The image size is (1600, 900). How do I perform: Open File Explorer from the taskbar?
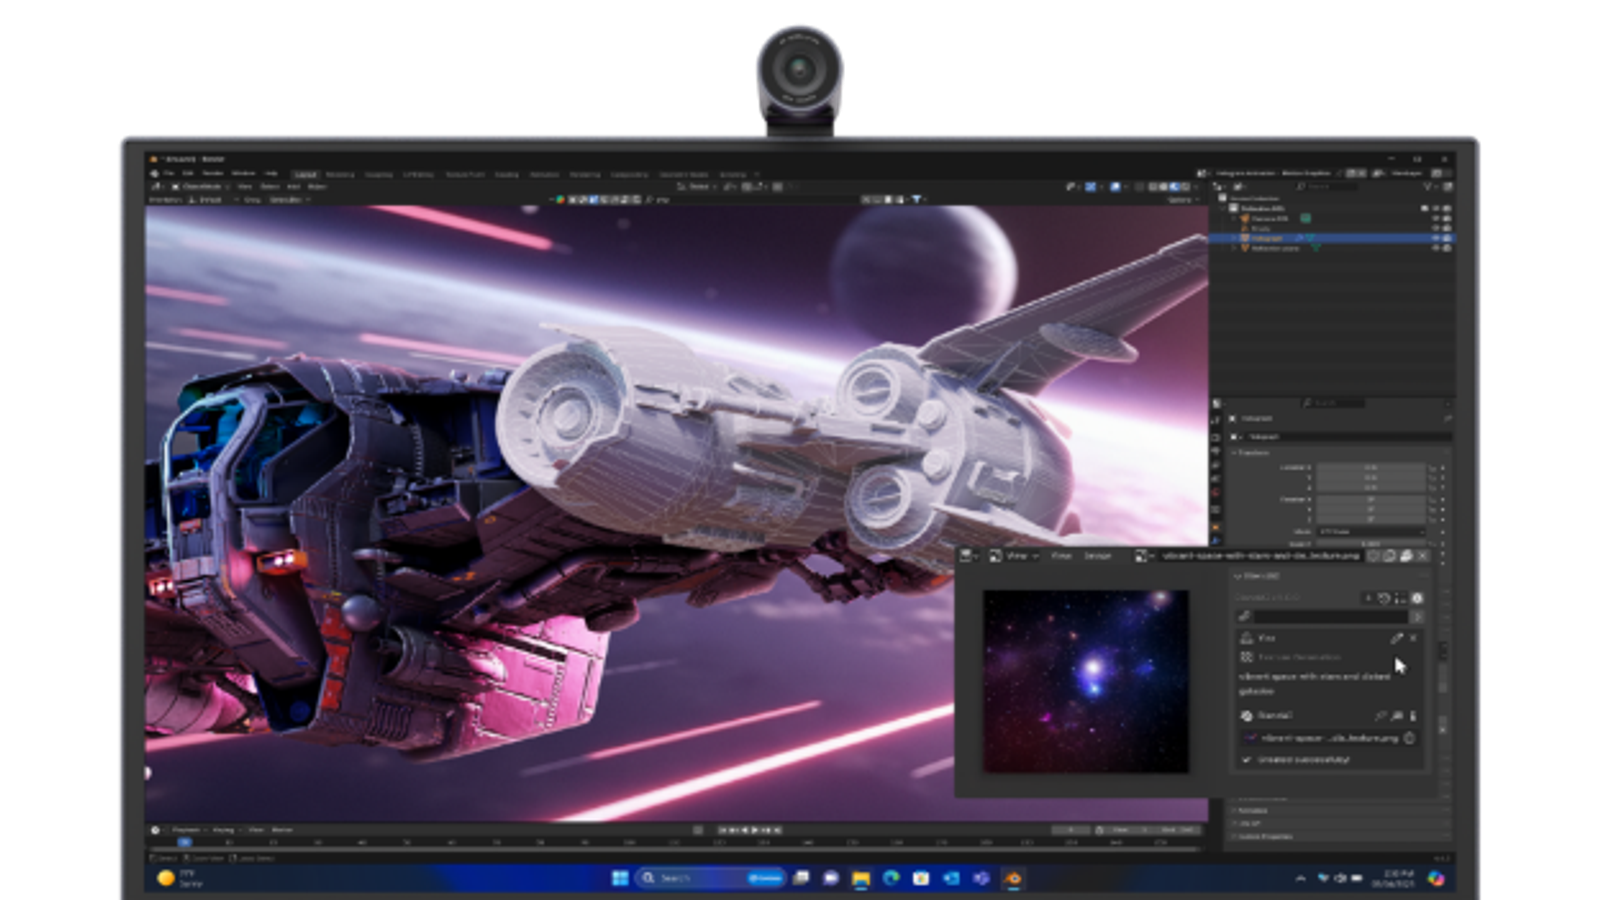[x=861, y=879]
